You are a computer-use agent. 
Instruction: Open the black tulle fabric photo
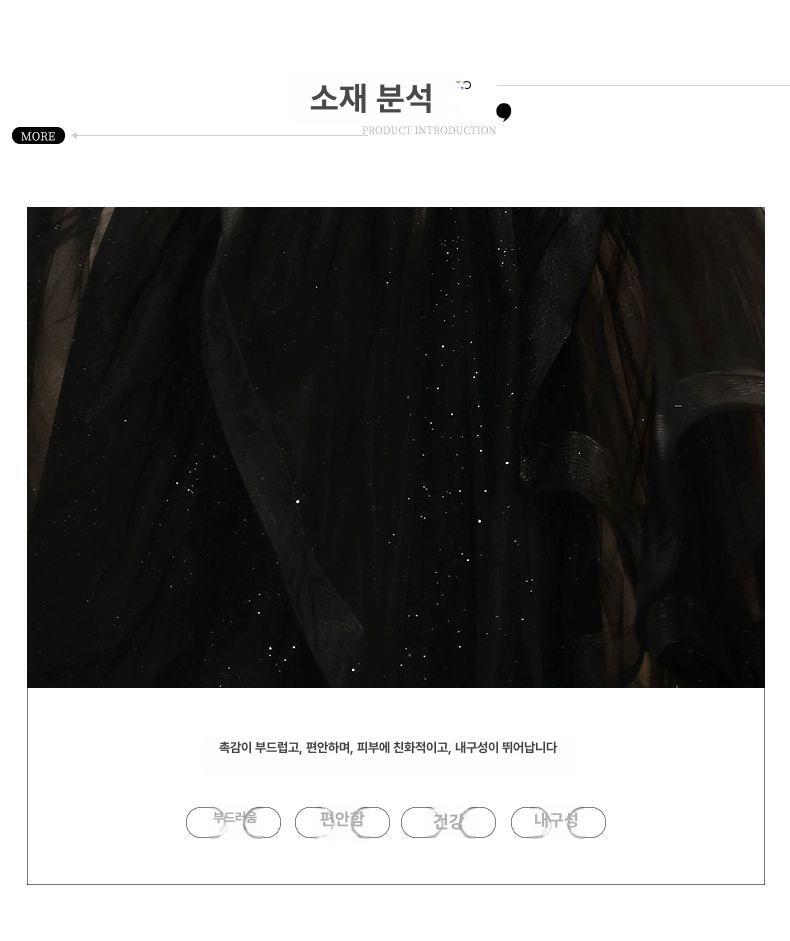coord(396,447)
